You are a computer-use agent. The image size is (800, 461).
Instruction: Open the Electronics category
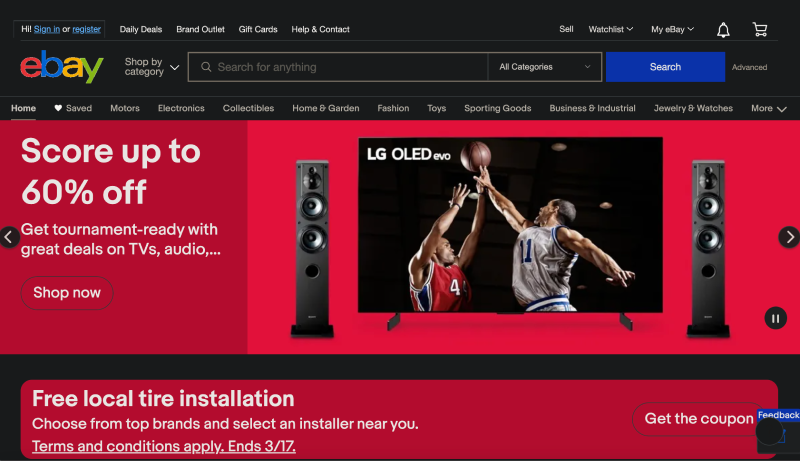point(181,108)
